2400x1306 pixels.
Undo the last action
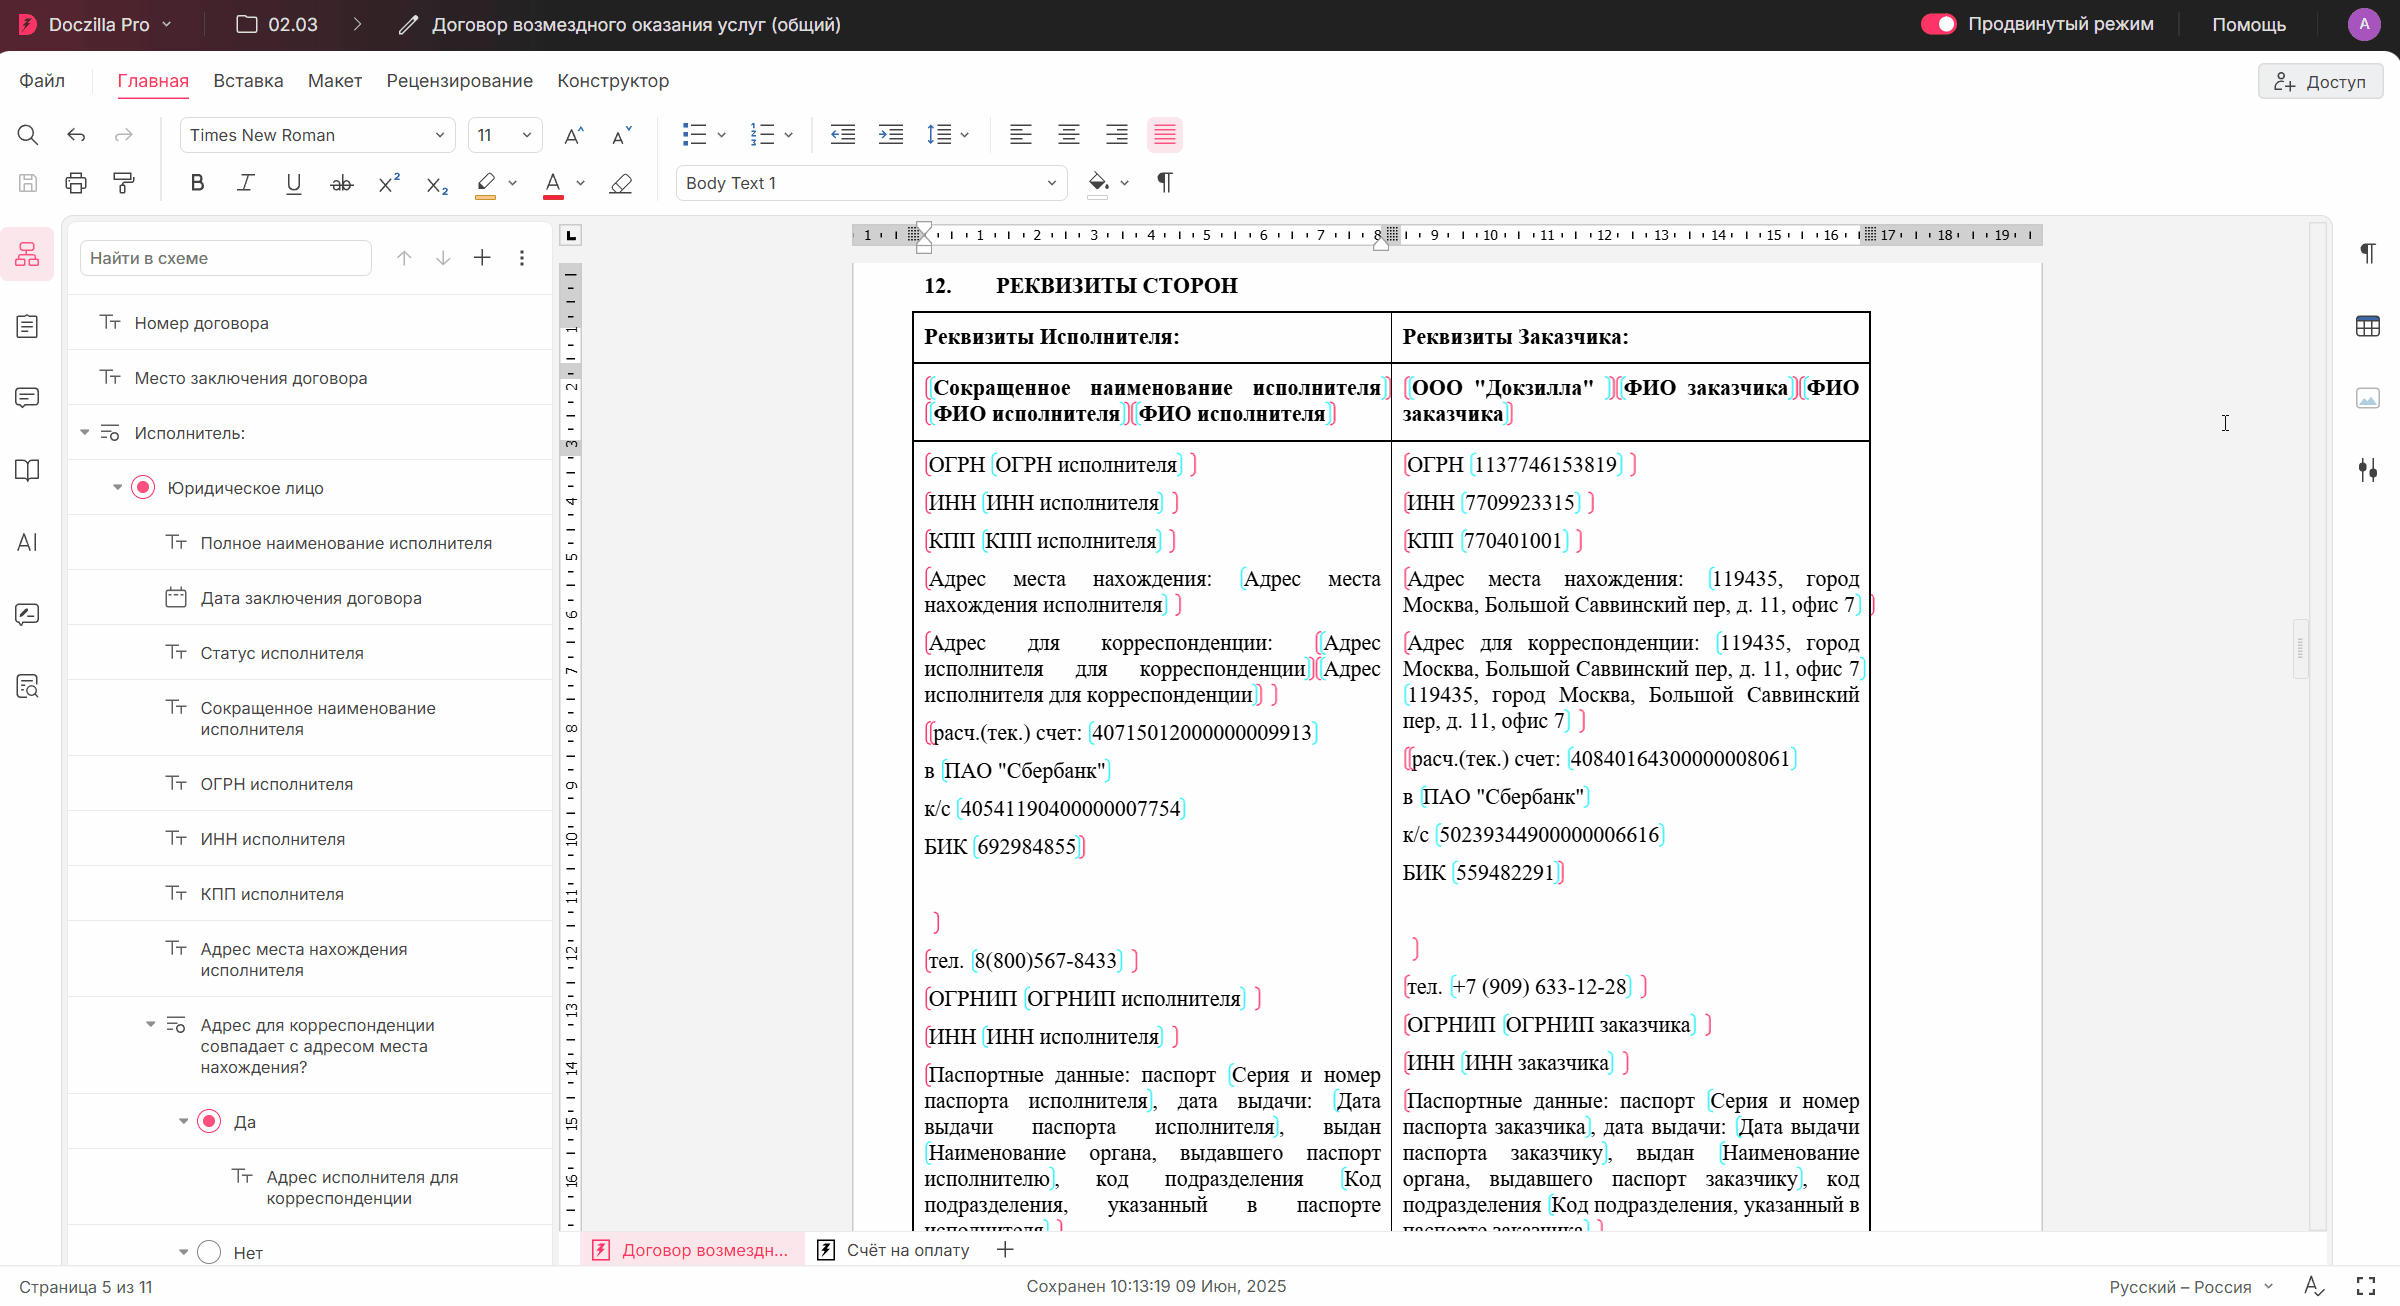click(76, 135)
